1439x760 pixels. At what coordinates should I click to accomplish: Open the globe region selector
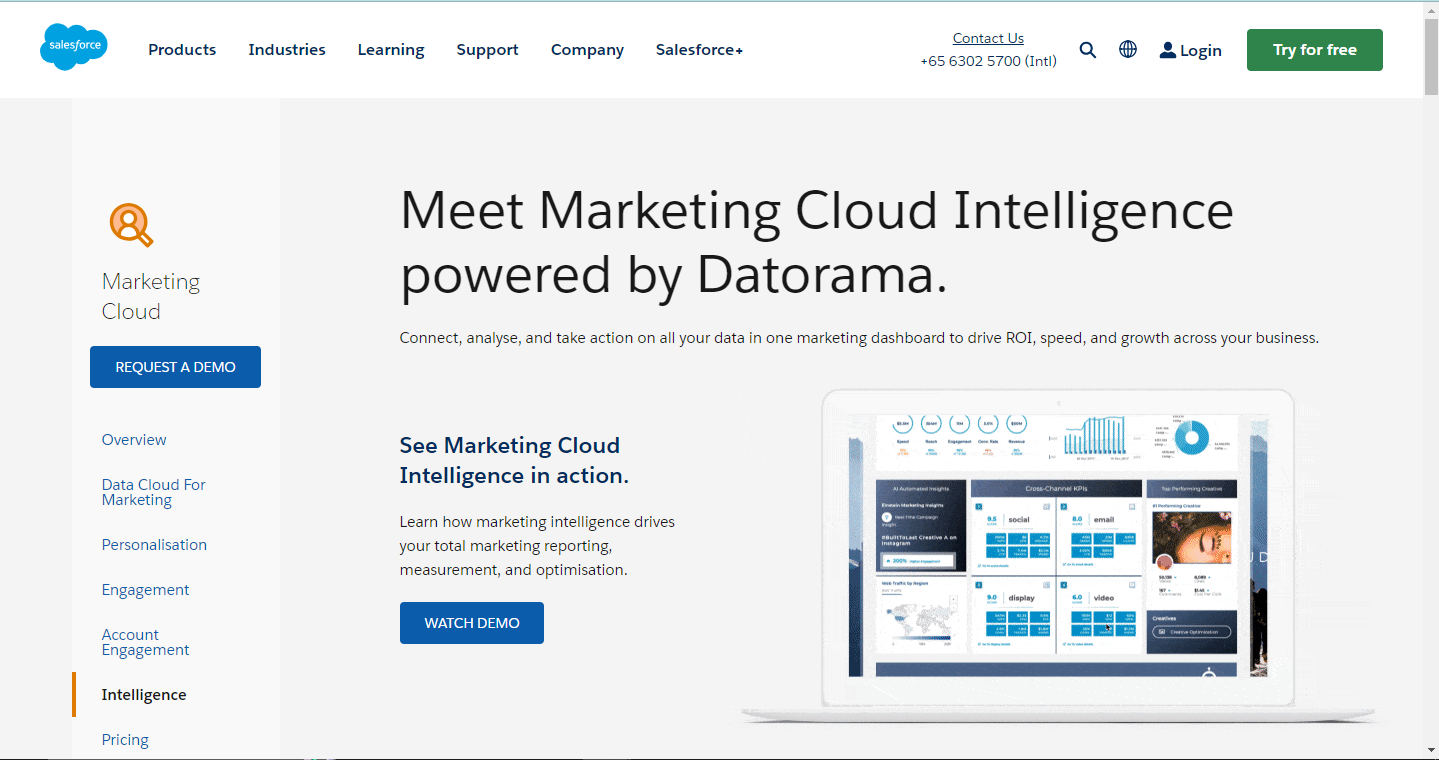coord(1128,49)
